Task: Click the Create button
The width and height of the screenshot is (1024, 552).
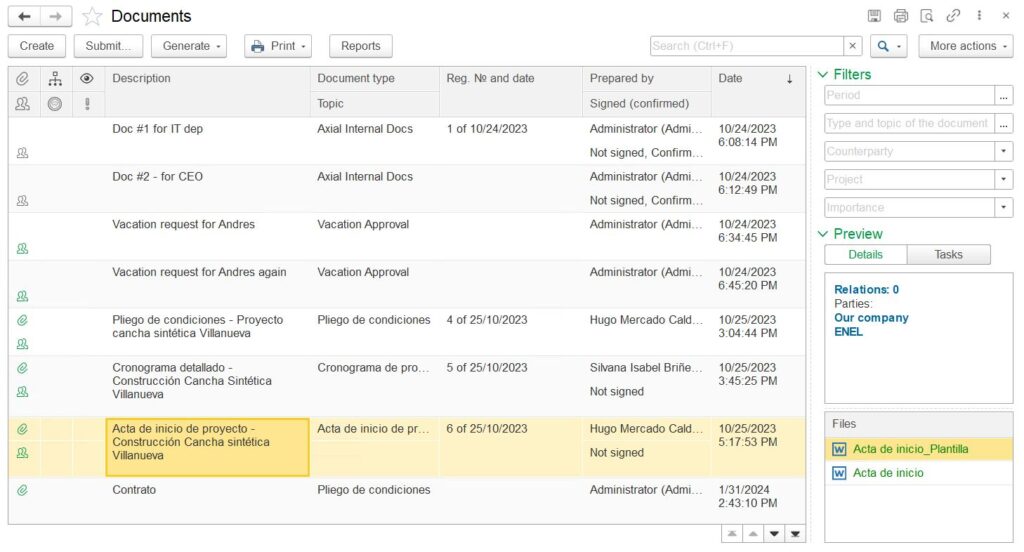Action: (37, 46)
